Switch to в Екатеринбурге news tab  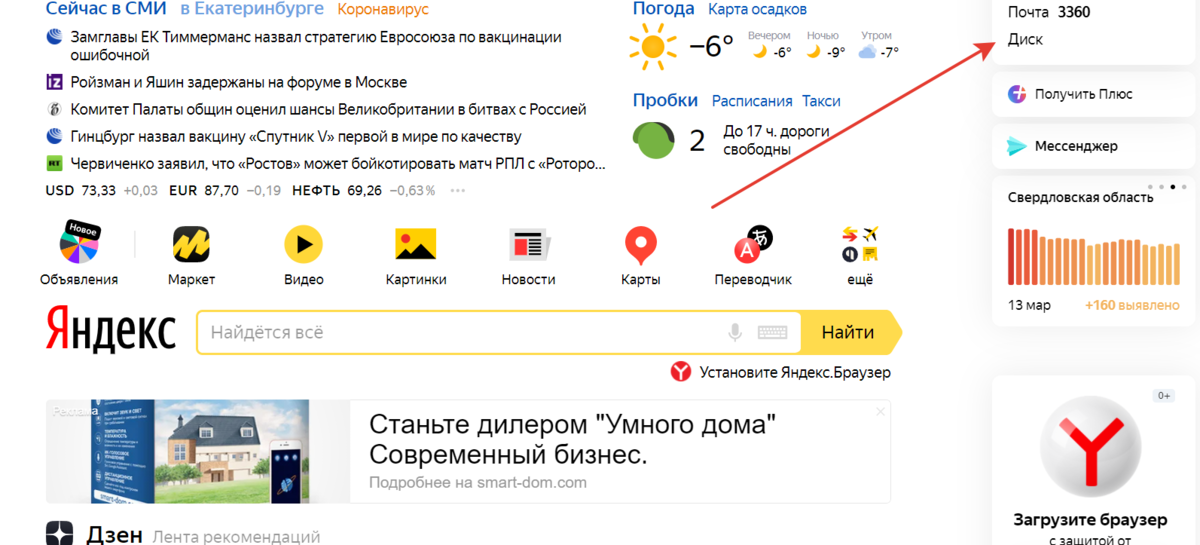coord(252,9)
